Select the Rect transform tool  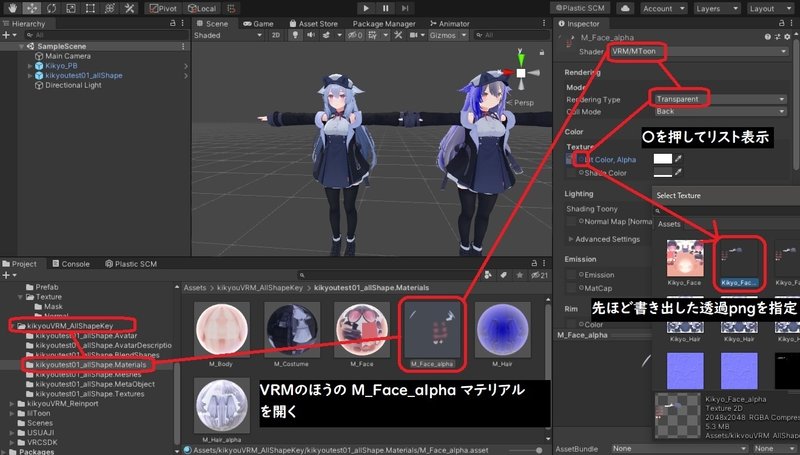(x=90, y=8)
